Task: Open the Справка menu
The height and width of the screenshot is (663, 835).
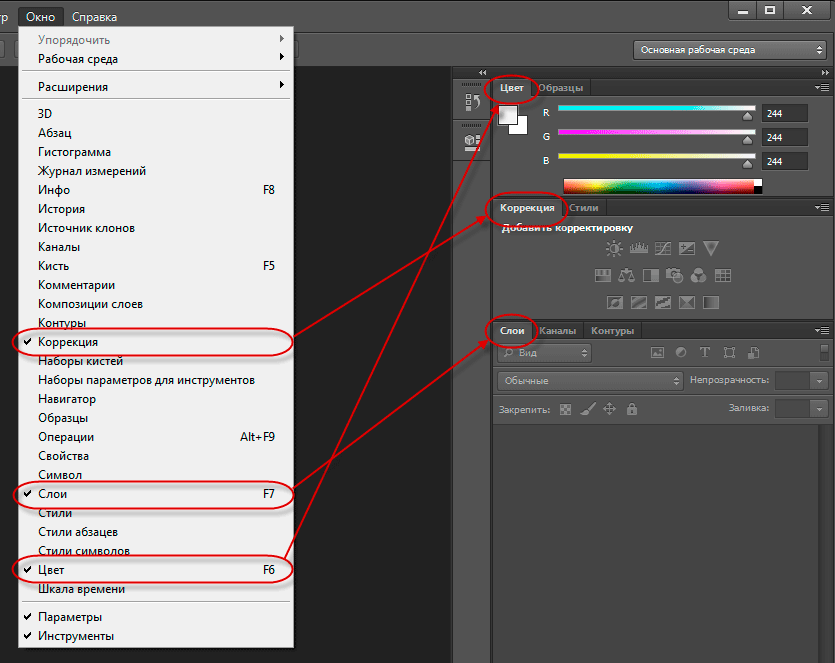Action: pyautogui.click(x=94, y=17)
